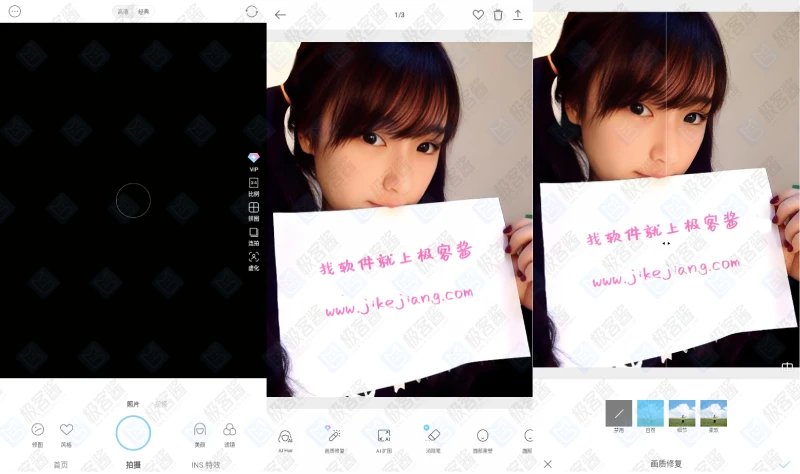Open the 修图 photo edit icon

(x=37, y=435)
